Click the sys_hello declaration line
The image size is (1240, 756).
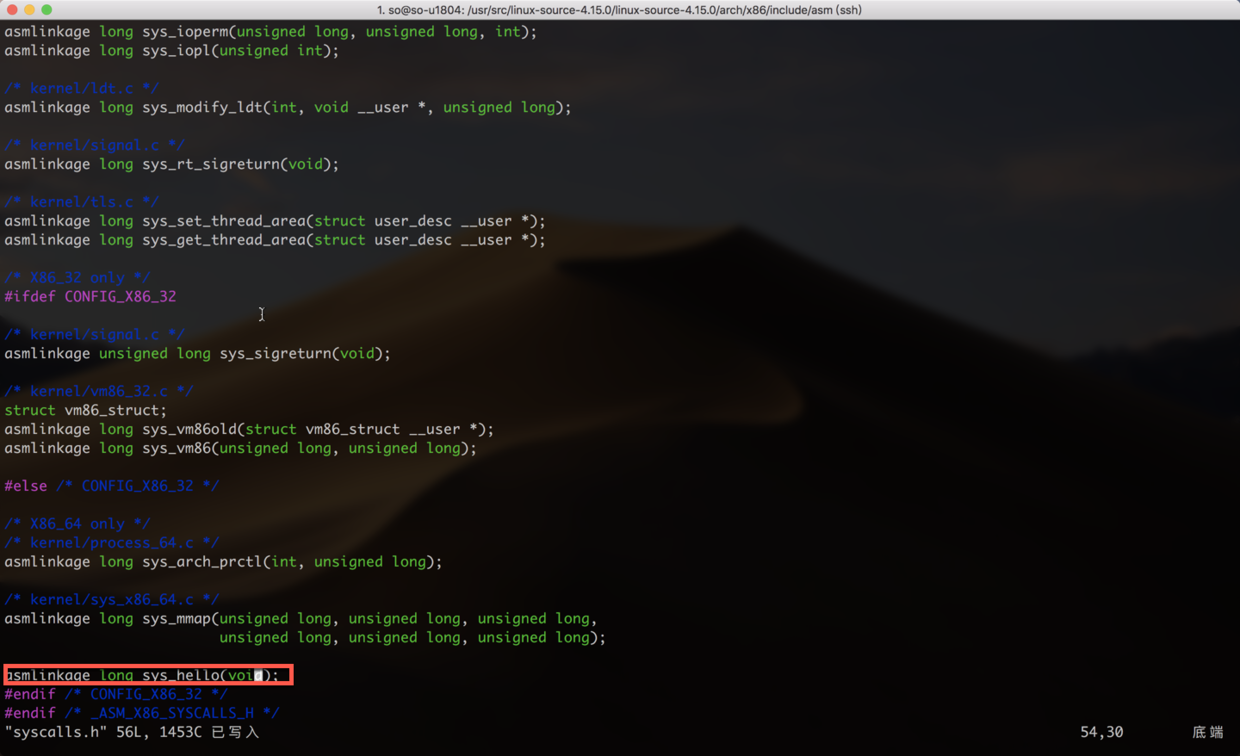(x=142, y=676)
